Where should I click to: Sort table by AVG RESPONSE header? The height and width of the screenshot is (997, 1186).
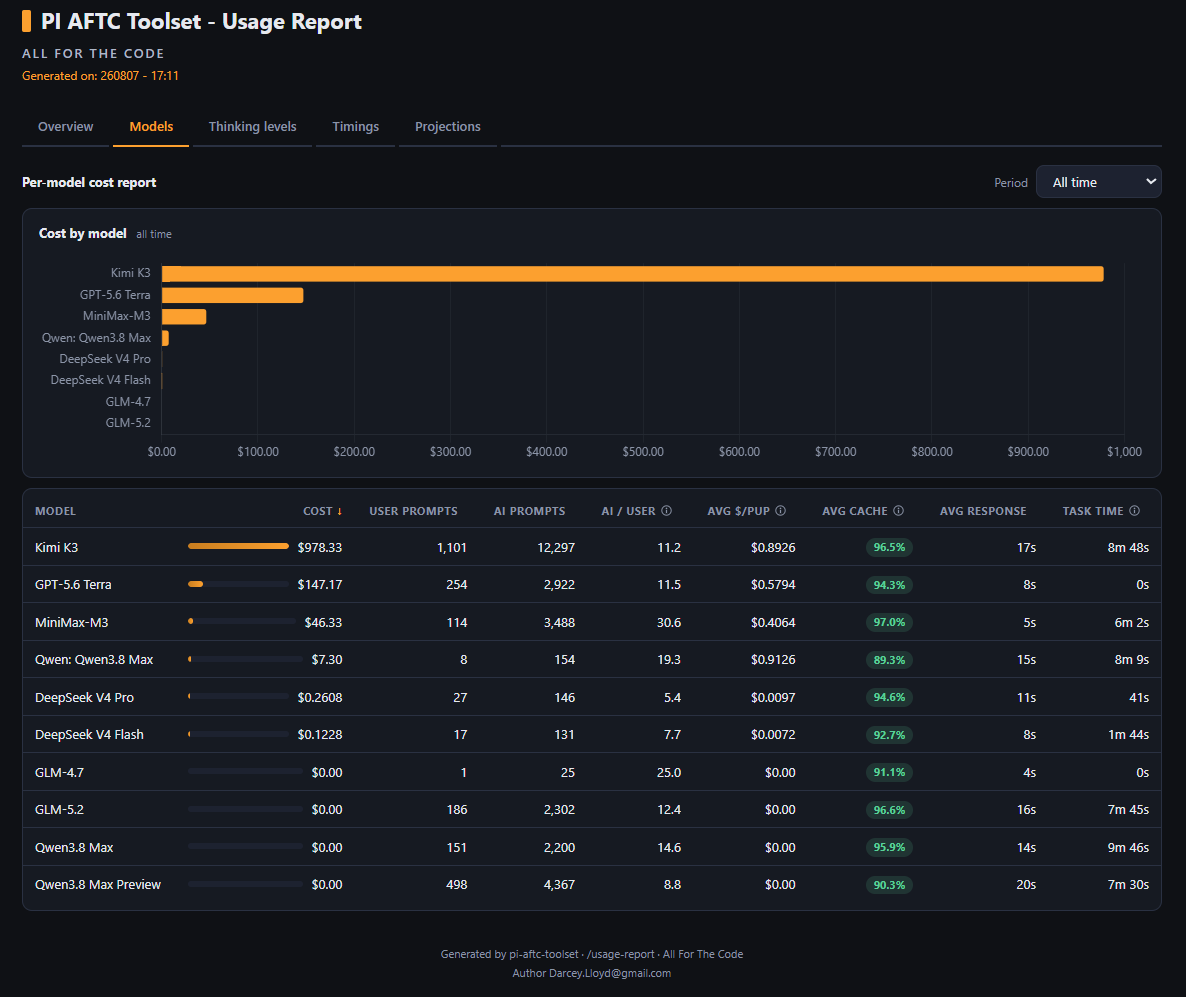983,511
